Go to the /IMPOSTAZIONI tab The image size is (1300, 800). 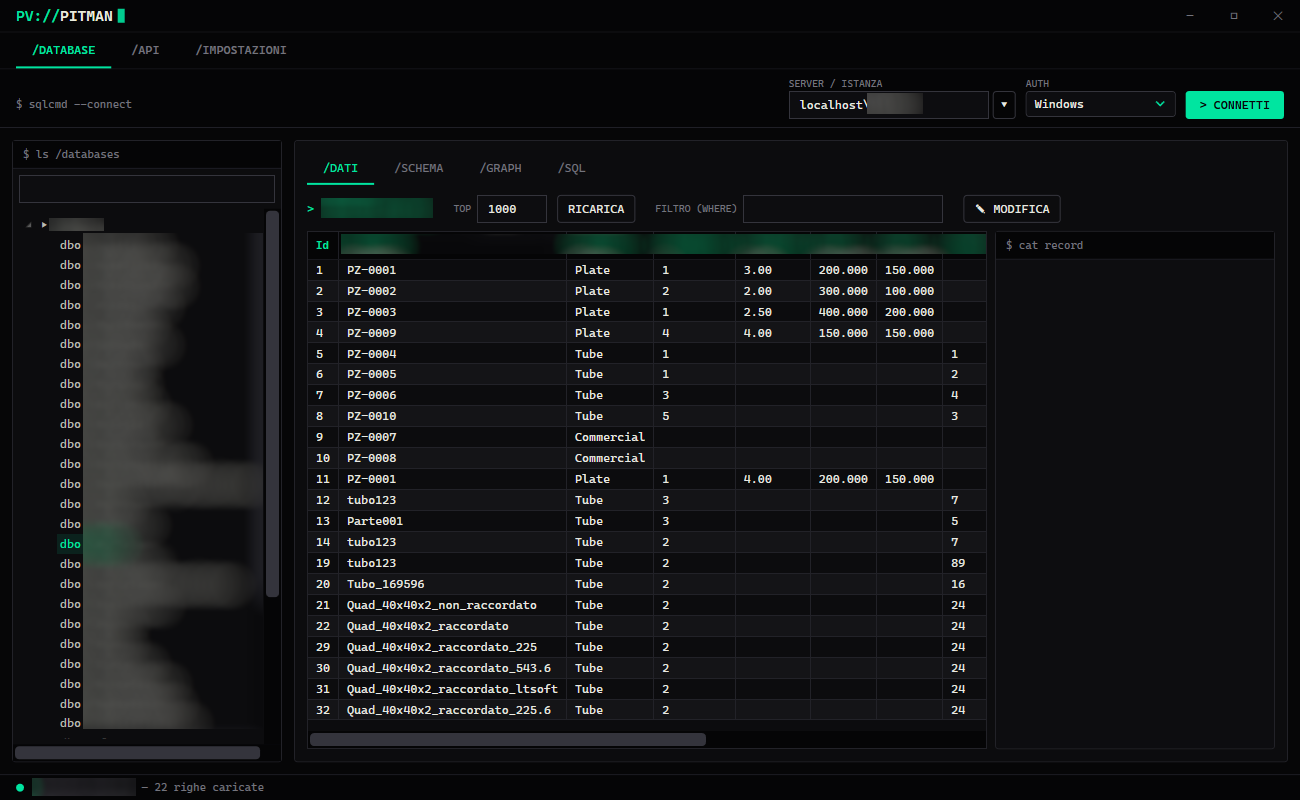[241, 50]
